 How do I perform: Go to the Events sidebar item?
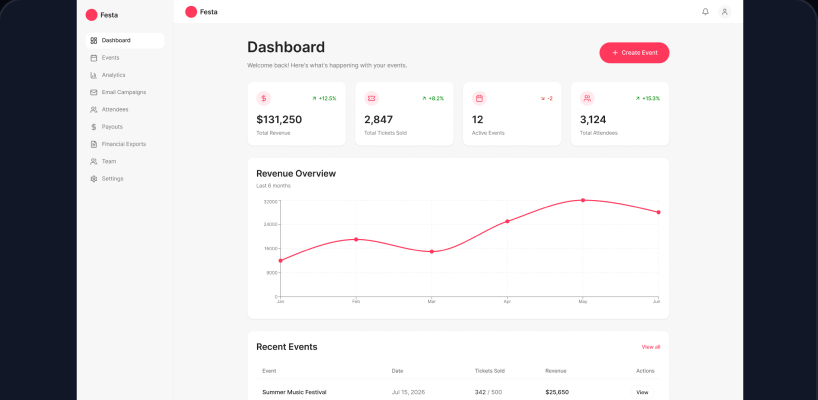(125, 58)
